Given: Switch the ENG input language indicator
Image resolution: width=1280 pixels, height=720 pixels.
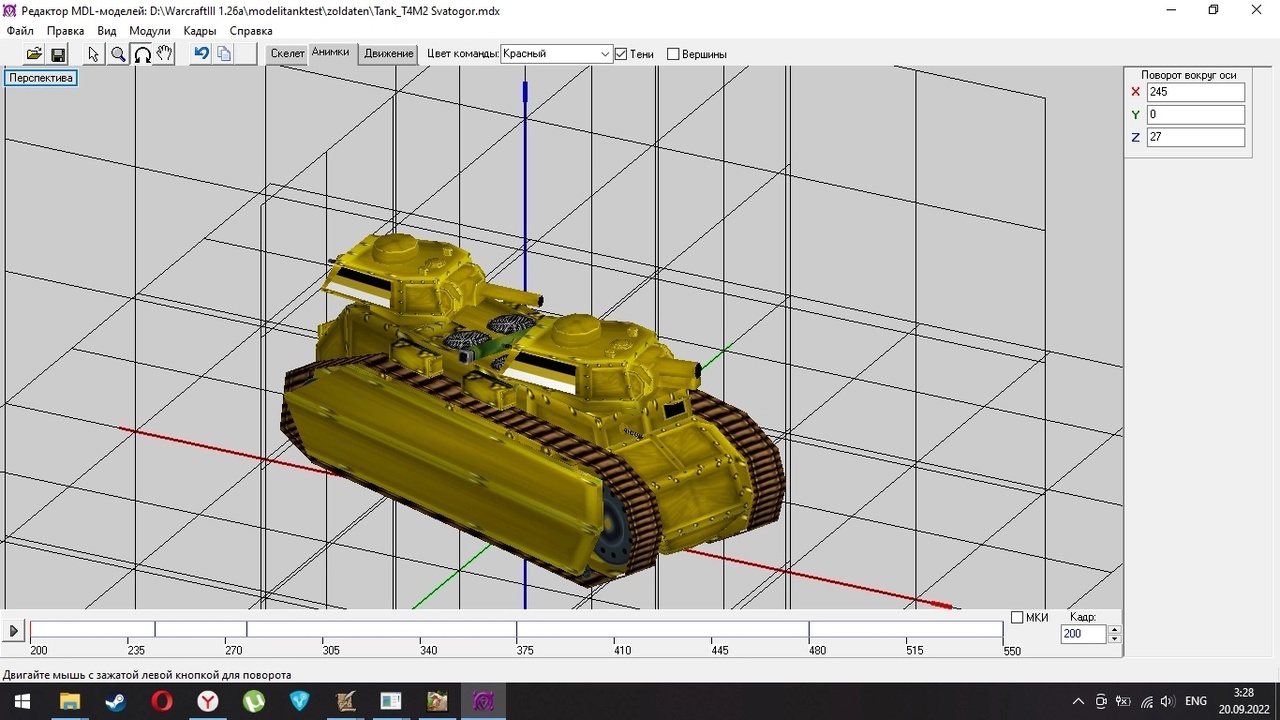Looking at the screenshot, I should click(x=1196, y=701).
